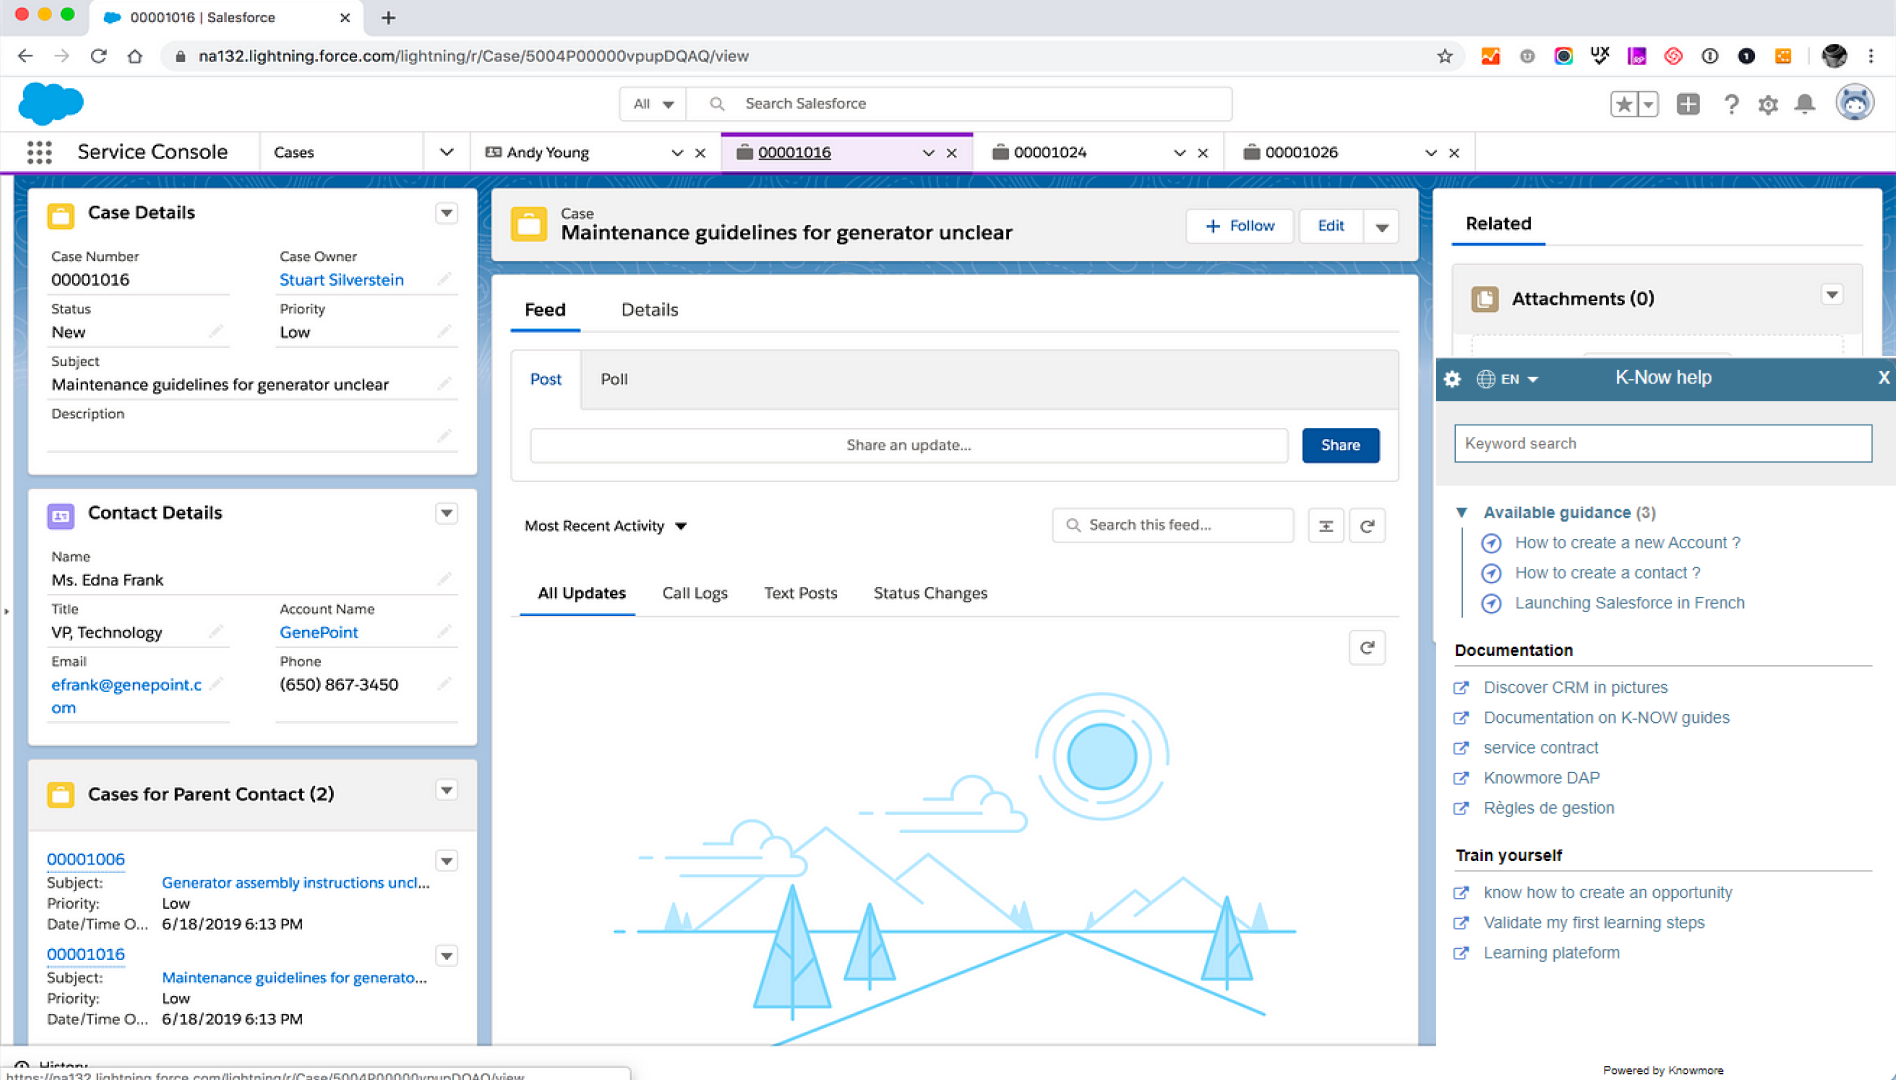
Task: Open case actions dropdown beside Edit
Action: point(1381,227)
